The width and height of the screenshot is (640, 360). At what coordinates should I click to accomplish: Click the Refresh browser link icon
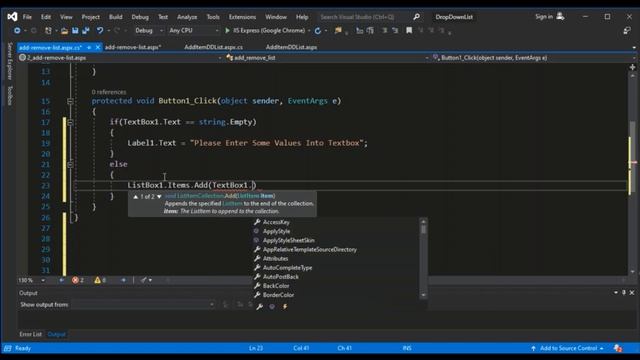pos(318,31)
